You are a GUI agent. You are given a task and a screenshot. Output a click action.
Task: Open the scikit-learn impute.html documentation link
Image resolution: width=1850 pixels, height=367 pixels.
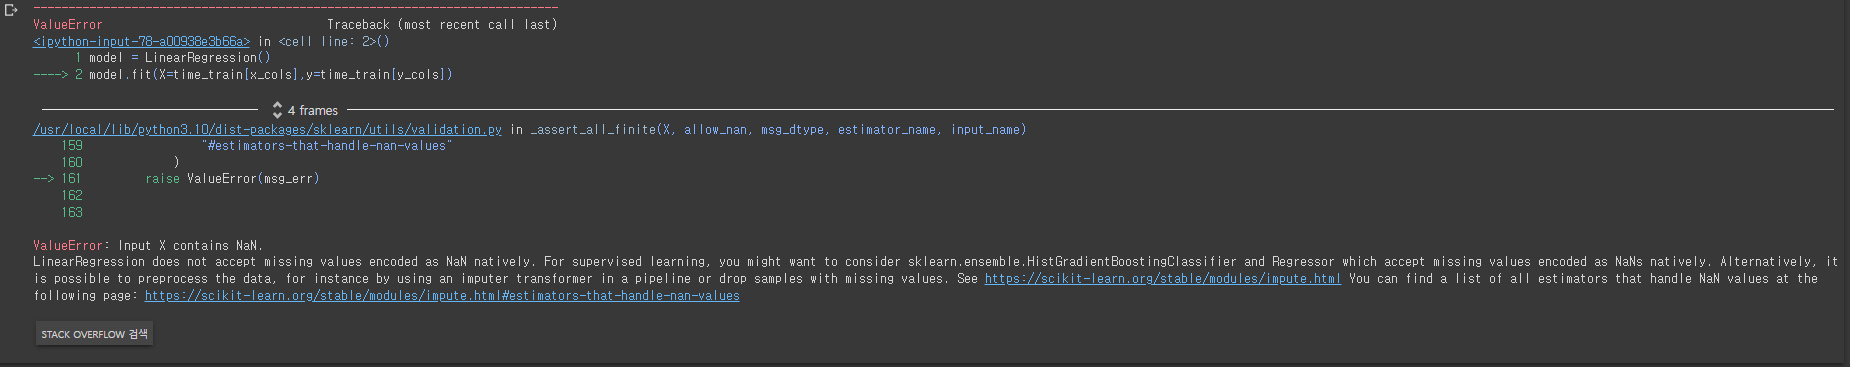click(x=1162, y=279)
